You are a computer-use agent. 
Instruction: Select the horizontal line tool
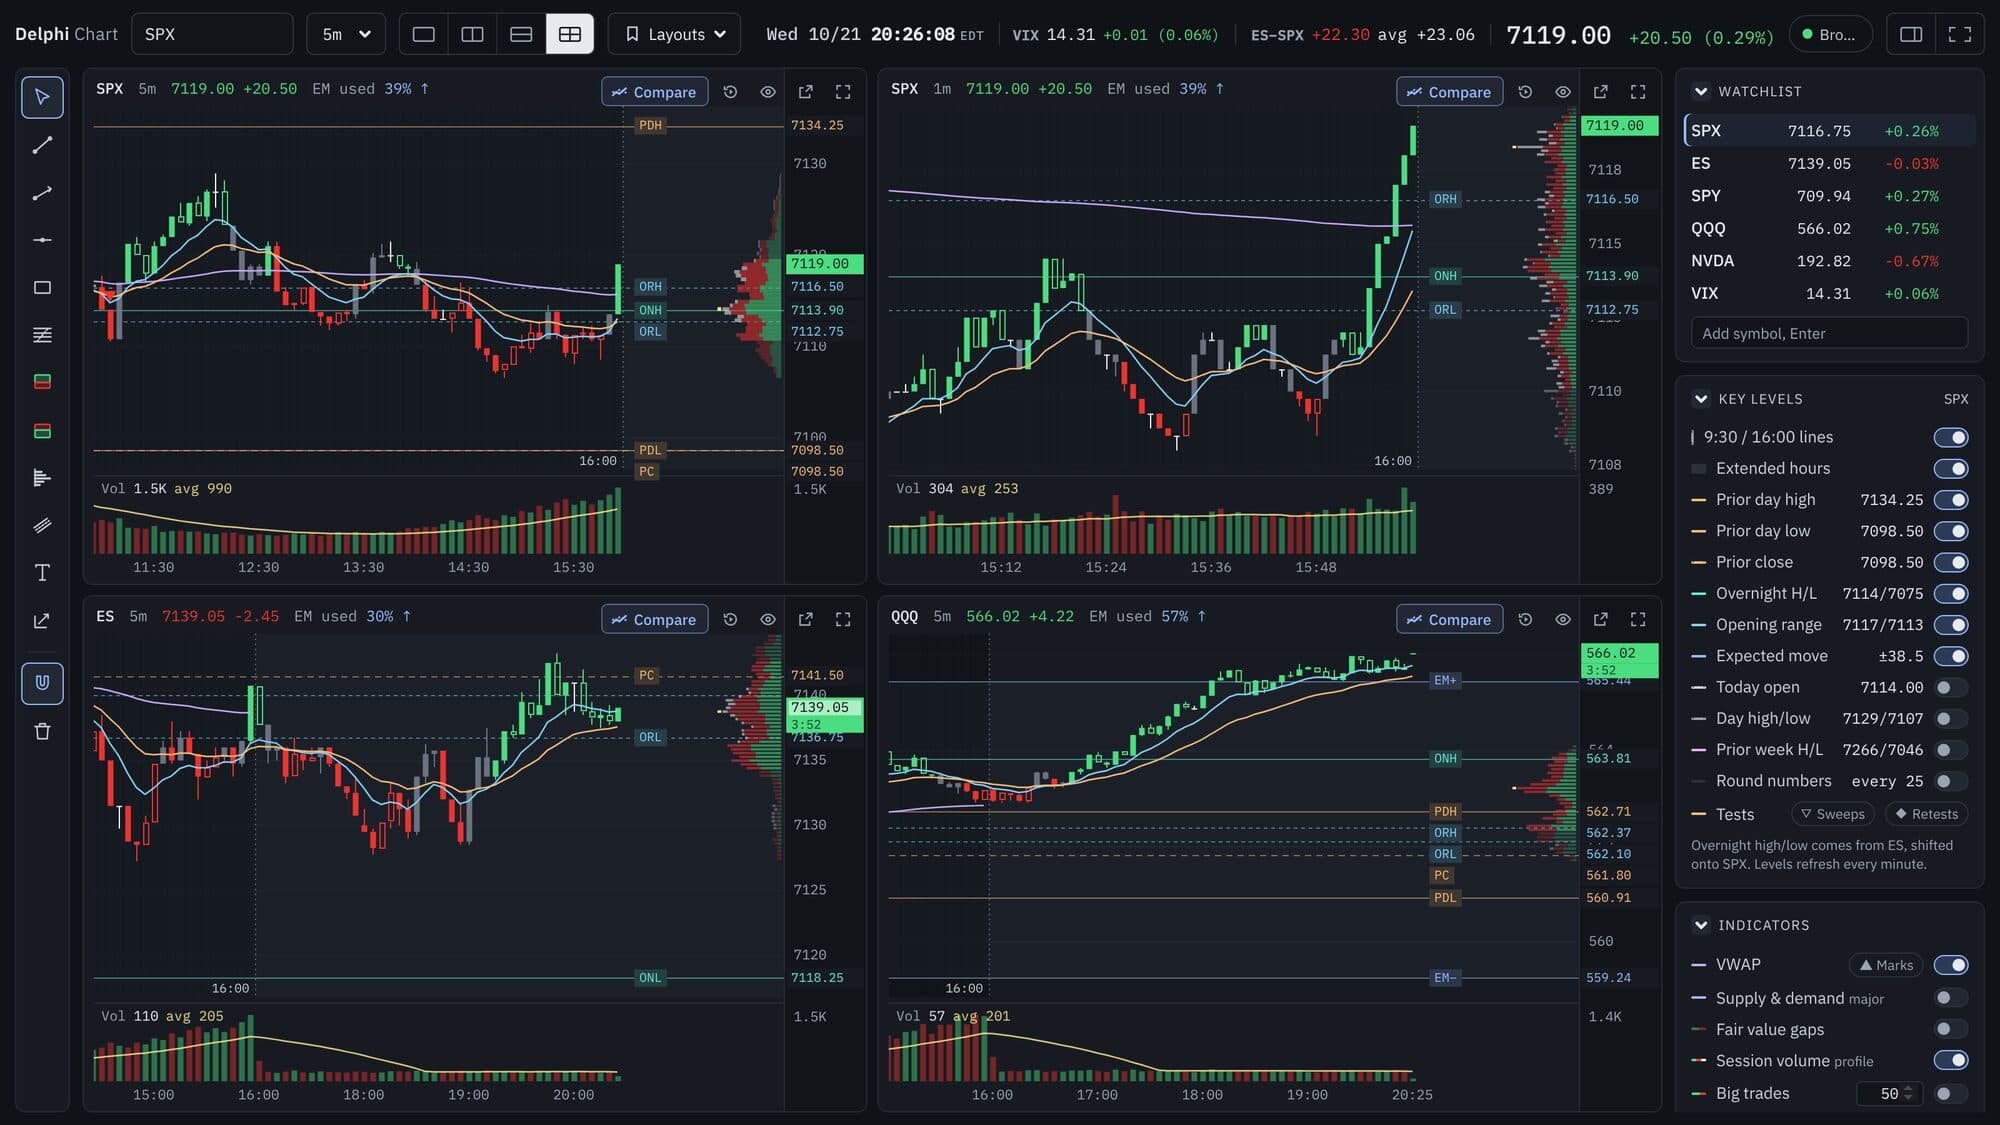[x=42, y=240]
